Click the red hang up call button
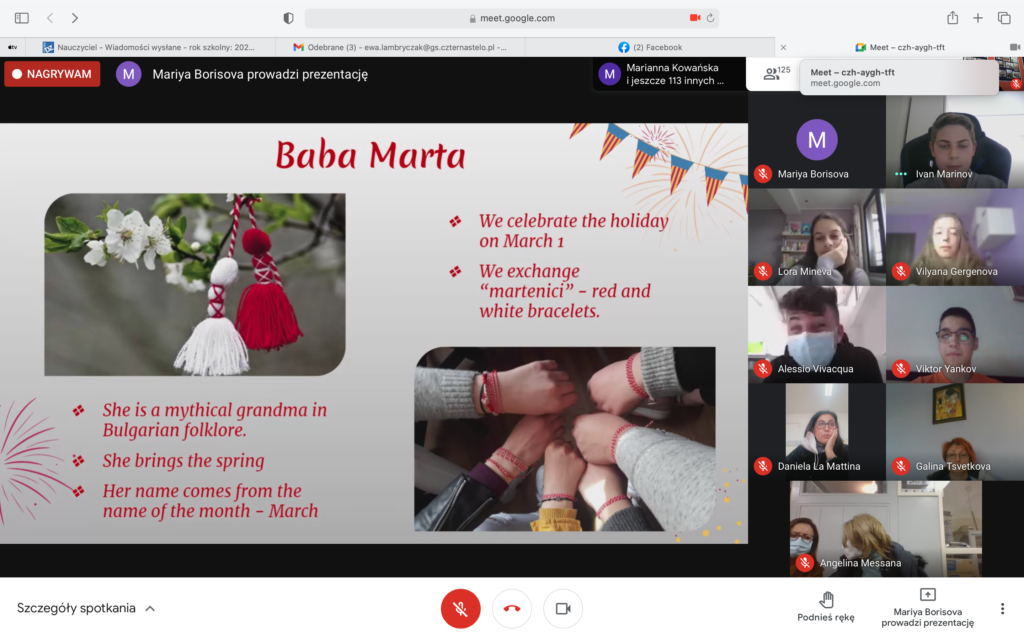This screenshot has width=1024, height=640. [512, 608]
